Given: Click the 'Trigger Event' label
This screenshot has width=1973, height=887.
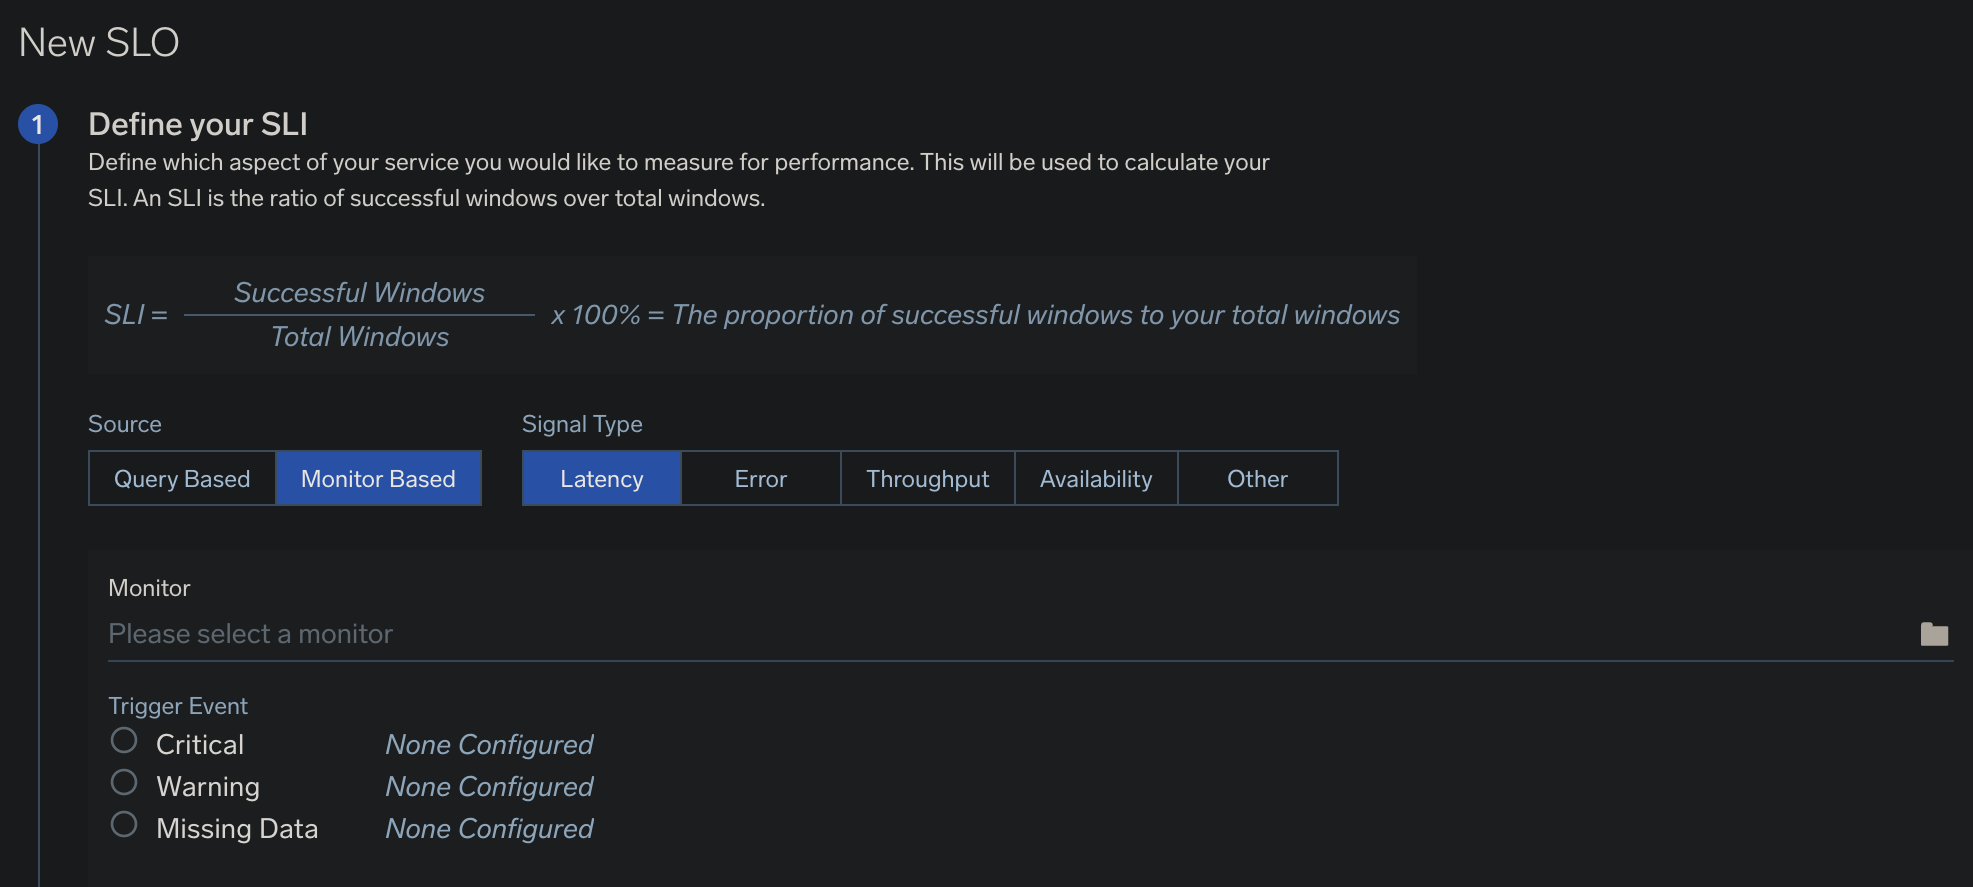Looking at the screenshot, I should 178,706.
